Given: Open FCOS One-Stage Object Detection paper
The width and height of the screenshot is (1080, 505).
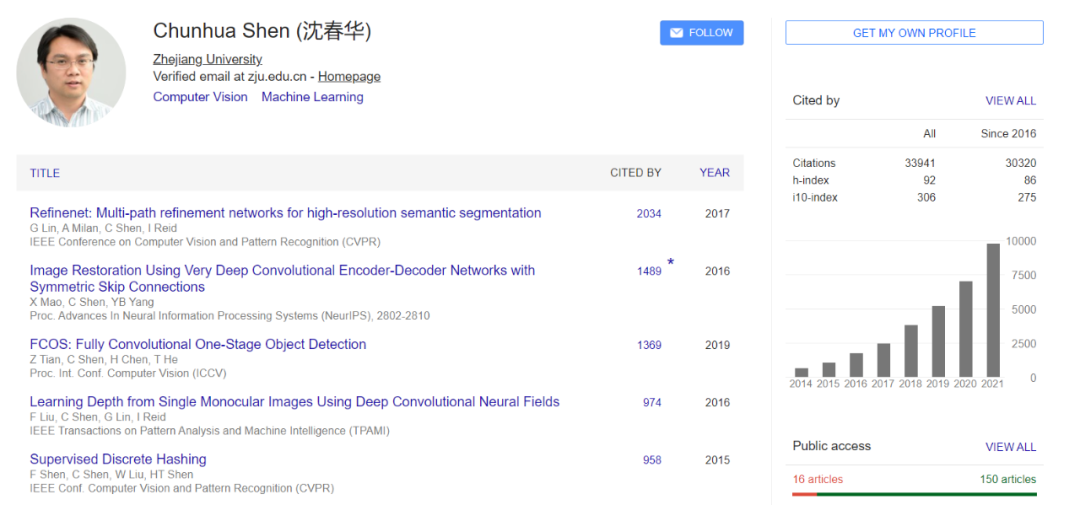Looking at the screenshot, I should click(x=198, y=344).
